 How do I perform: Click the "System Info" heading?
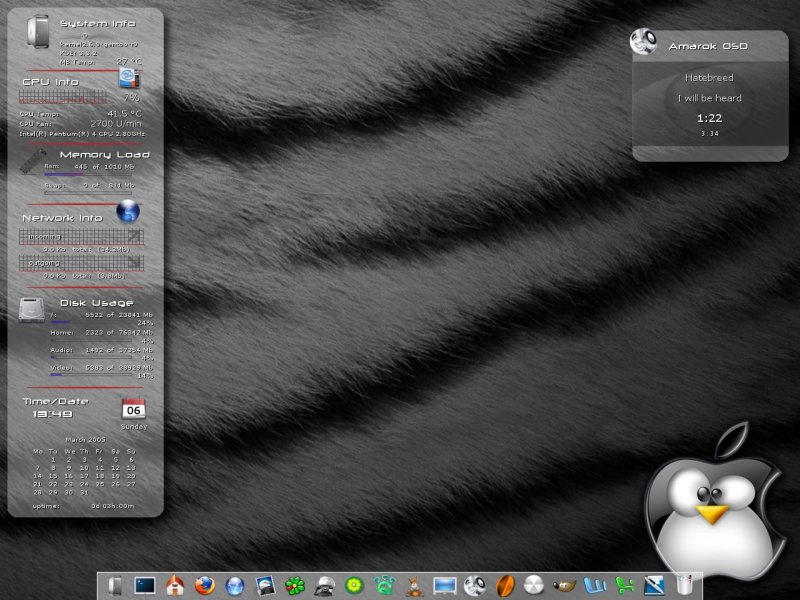[x=98, y=23]
